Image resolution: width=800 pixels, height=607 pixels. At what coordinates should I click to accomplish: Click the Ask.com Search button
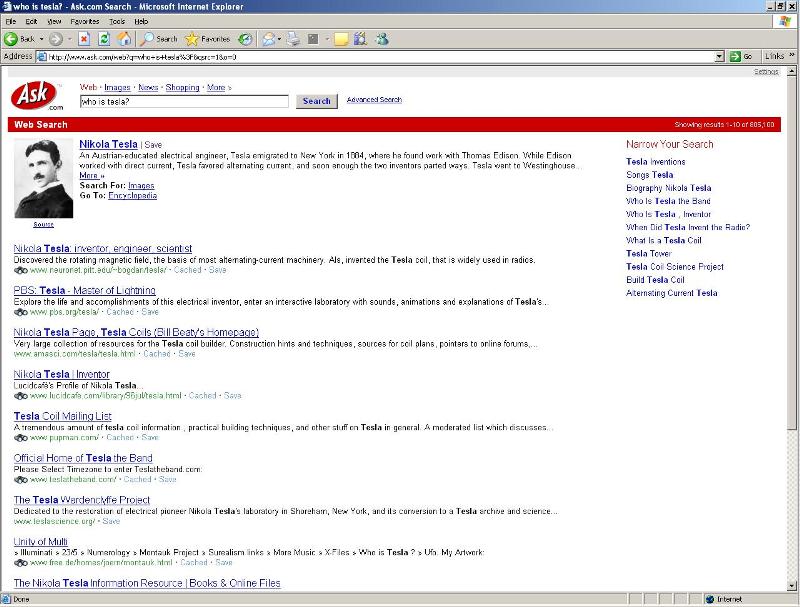point(316,101)
